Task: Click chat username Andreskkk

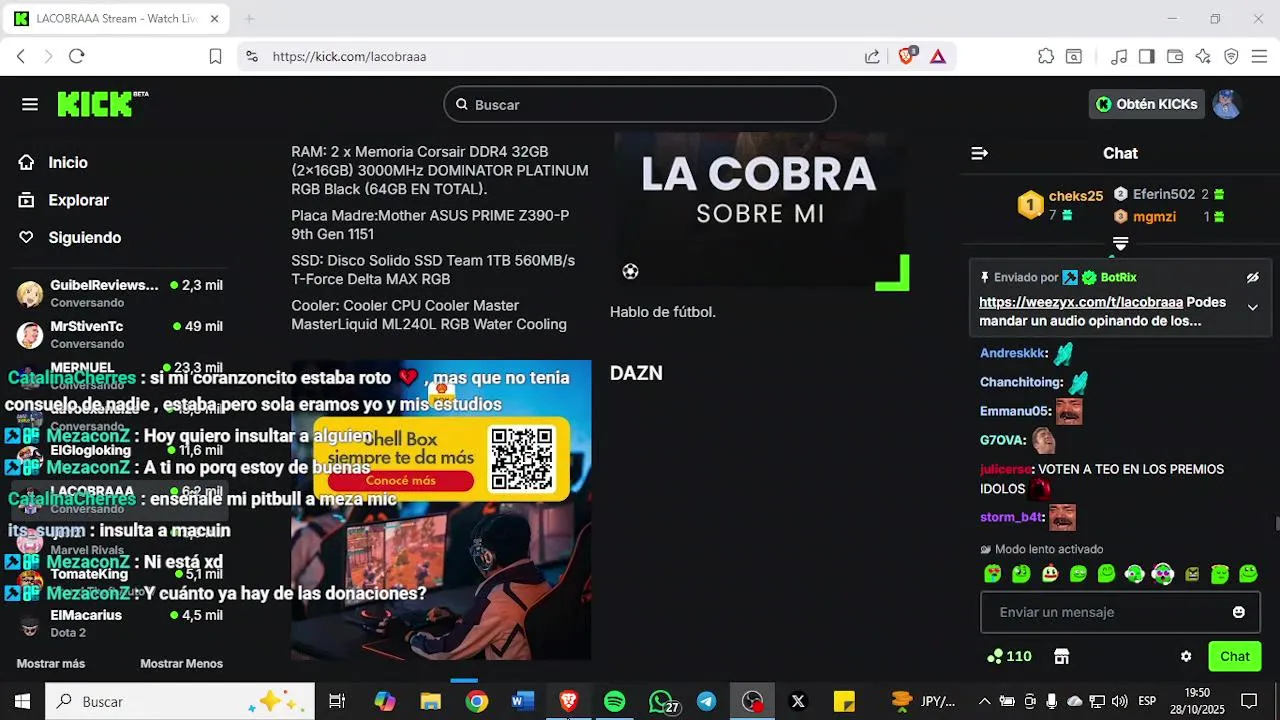Action: [x=1012, y=353]
